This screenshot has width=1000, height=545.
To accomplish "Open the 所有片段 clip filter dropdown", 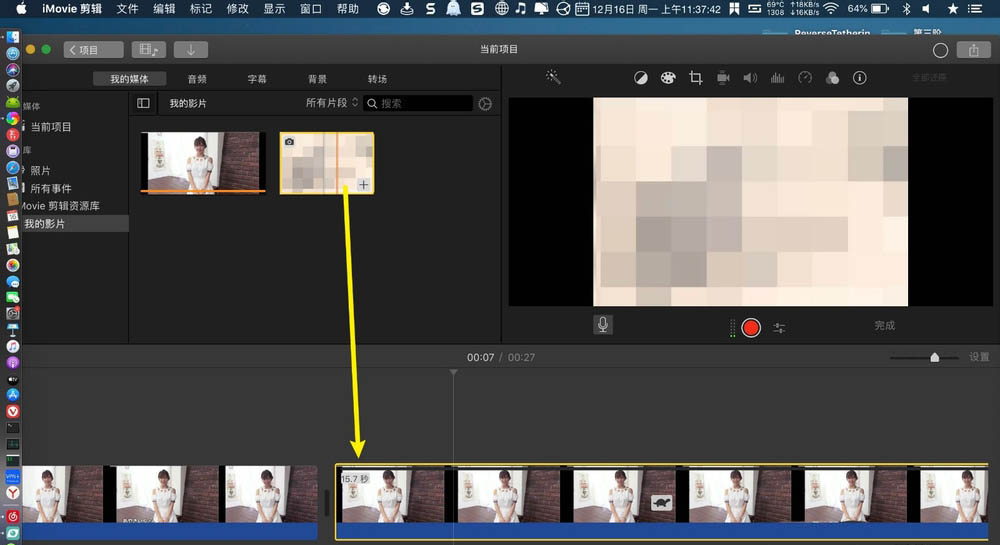I will pyautogui.click(x=332, y=103).
